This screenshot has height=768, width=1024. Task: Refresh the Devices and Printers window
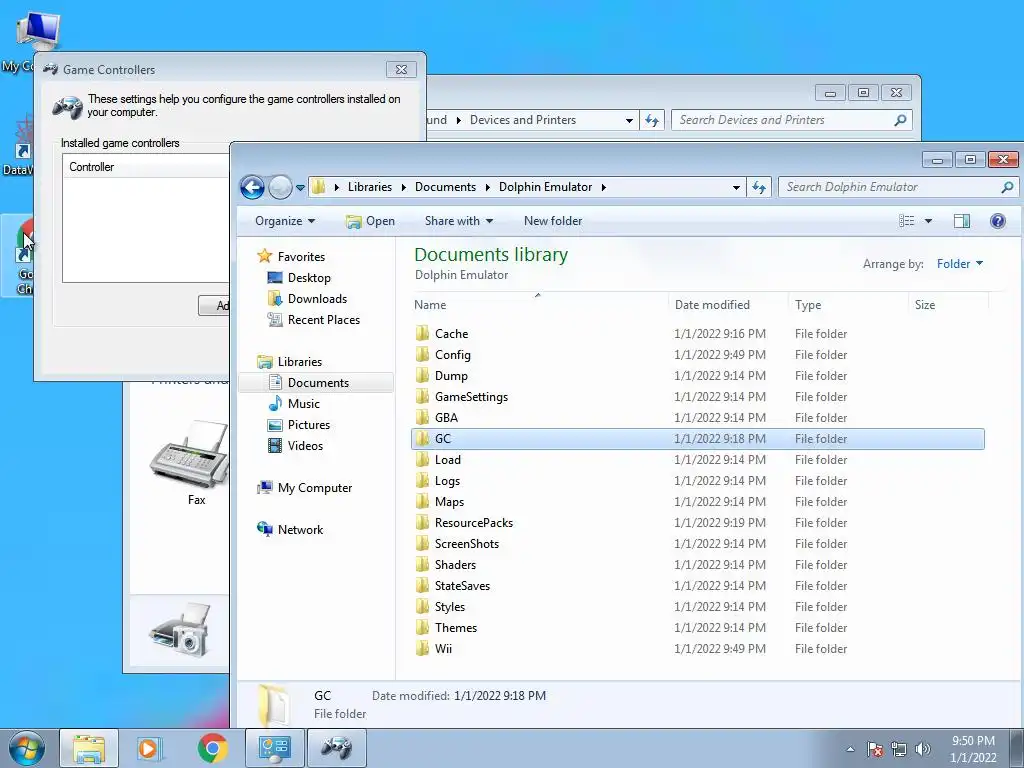651,120
